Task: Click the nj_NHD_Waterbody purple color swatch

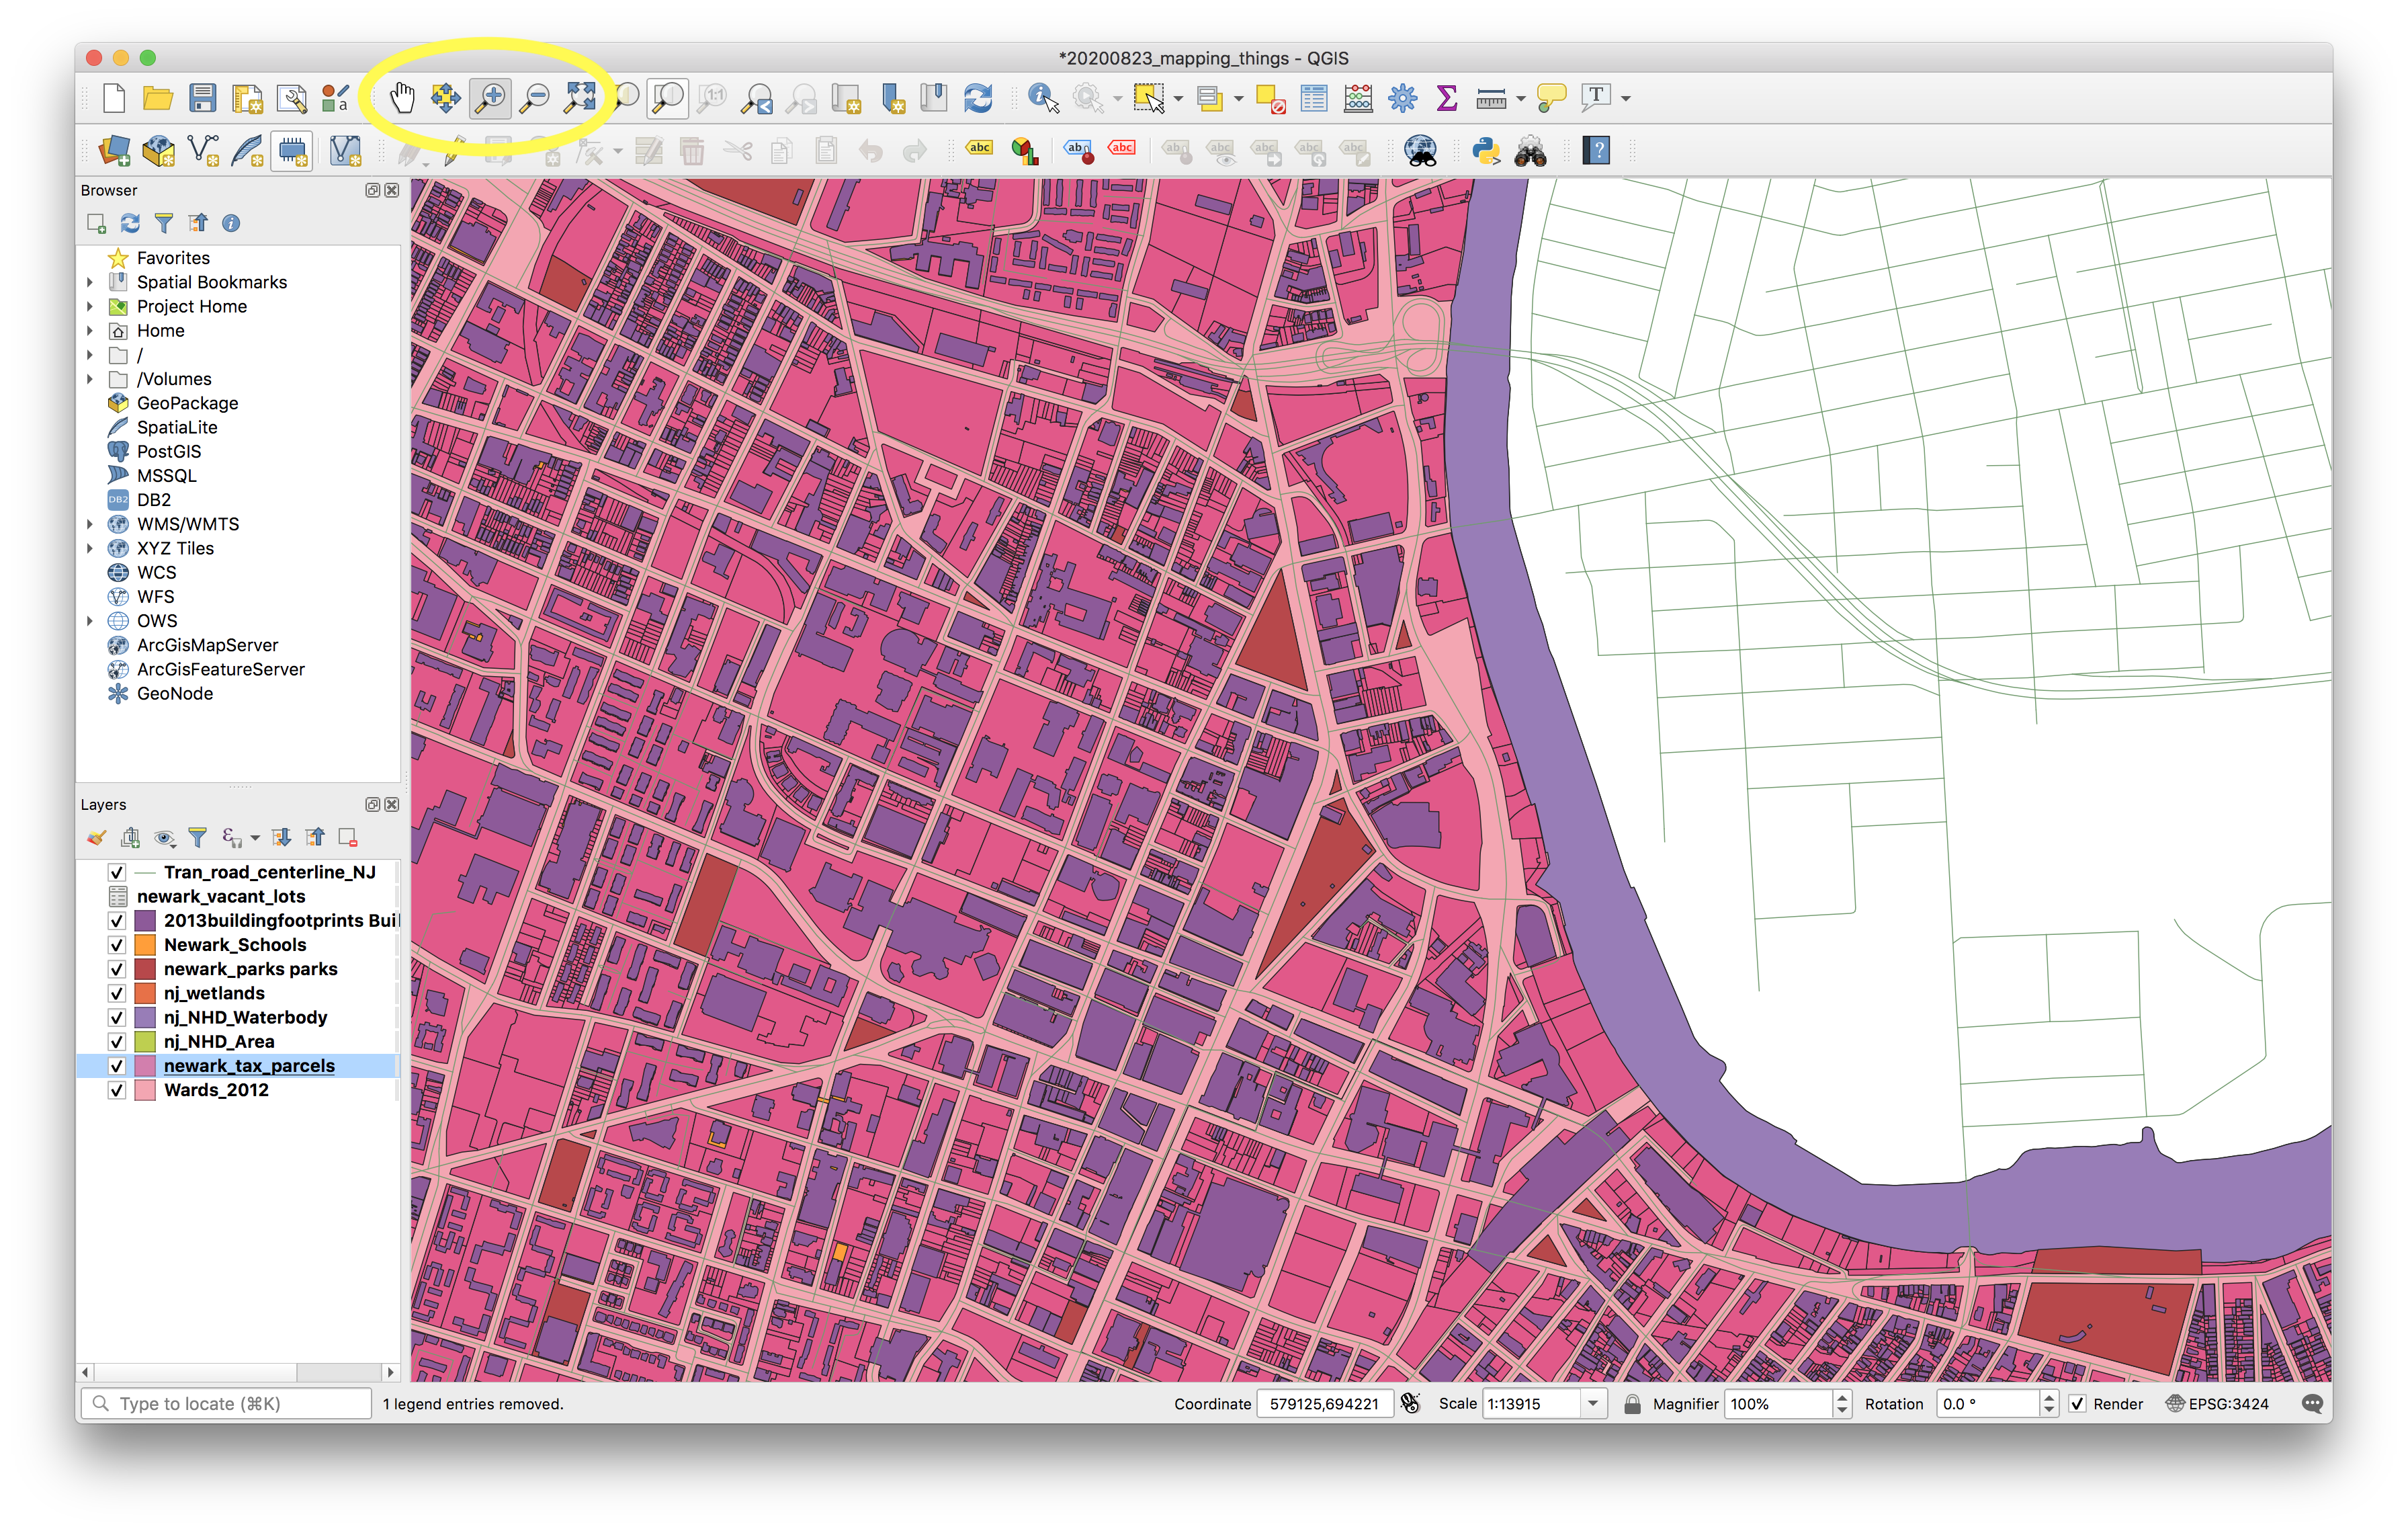Action: click(145, 1018)
